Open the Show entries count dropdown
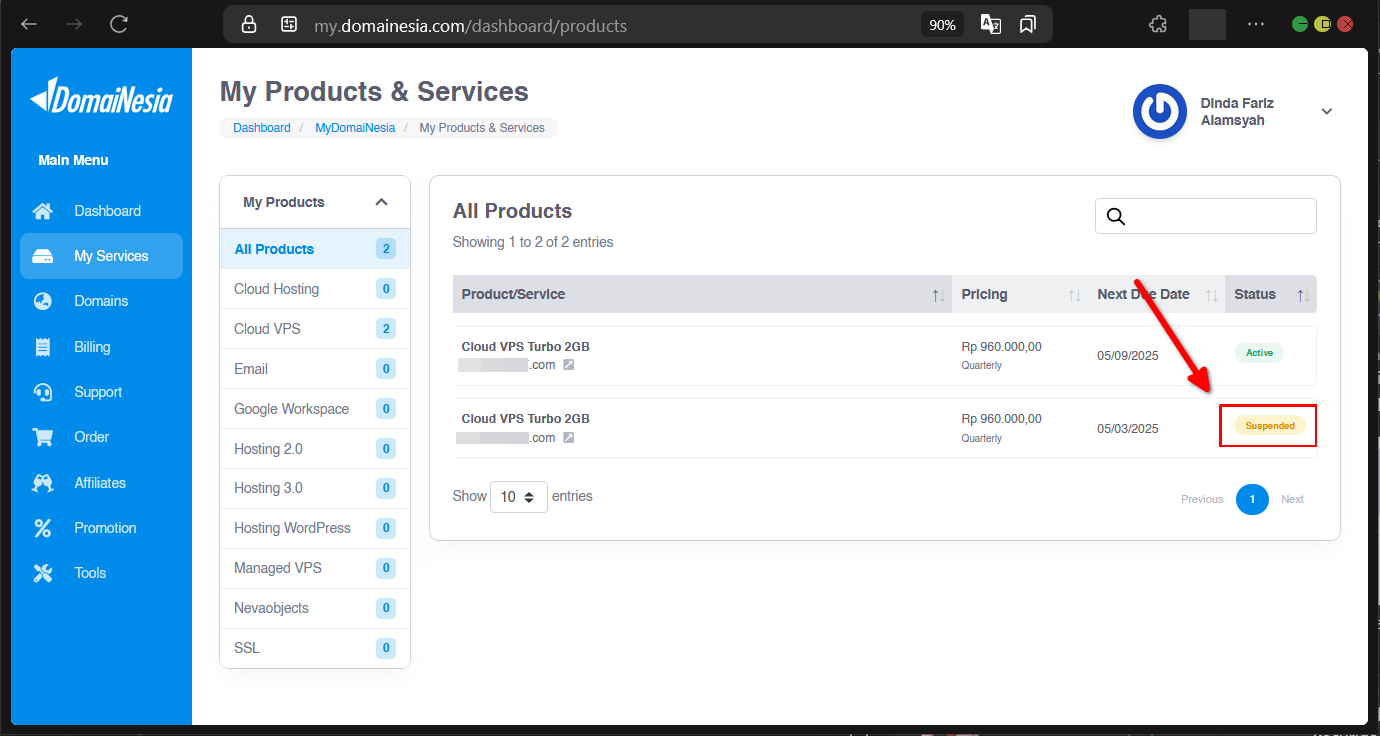The image size is (1380, 736). [x=518, y=497]
